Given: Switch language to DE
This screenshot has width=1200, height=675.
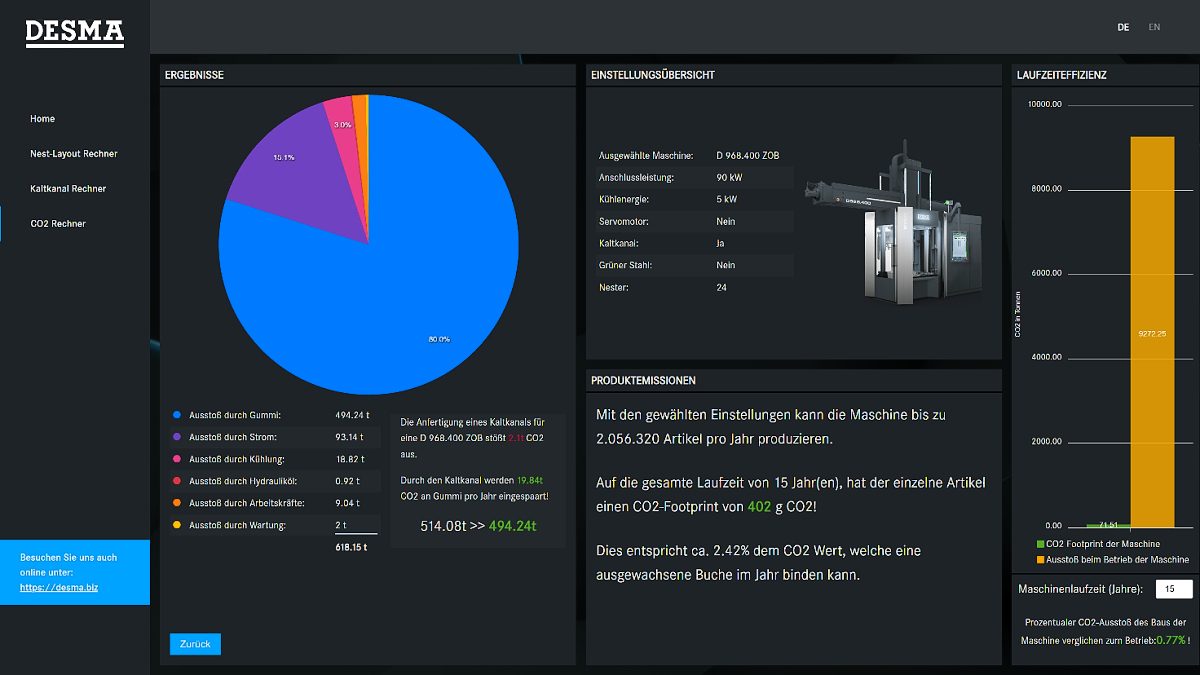Looking at the screenshot, I should coord(1123,28).
